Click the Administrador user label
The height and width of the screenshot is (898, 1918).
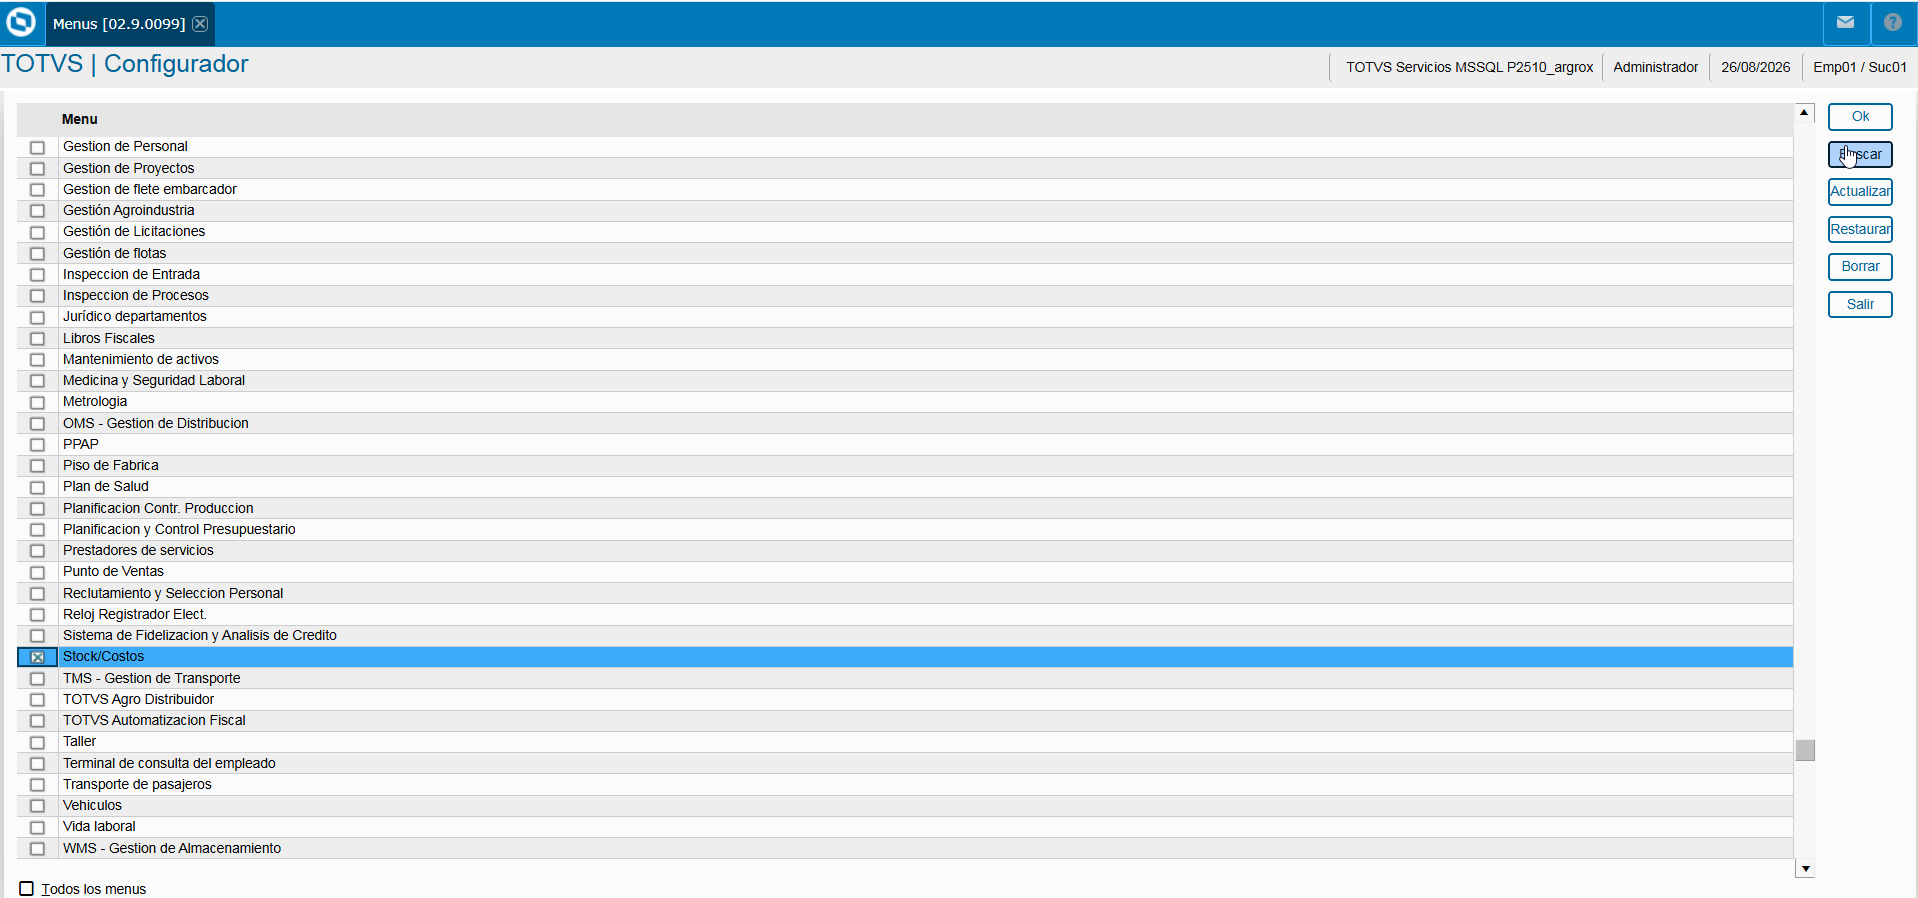pos(1656,67)
